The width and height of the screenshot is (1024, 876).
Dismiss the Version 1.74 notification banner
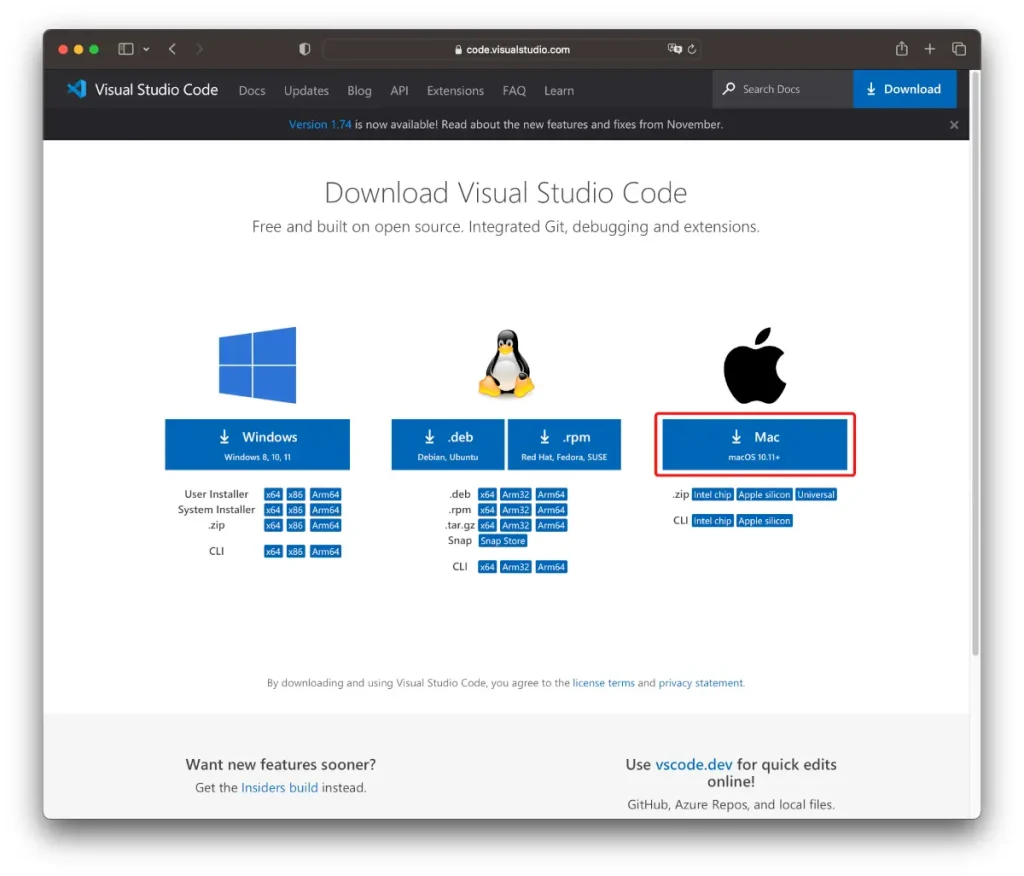pyautogui.click(x=954, y=125)
